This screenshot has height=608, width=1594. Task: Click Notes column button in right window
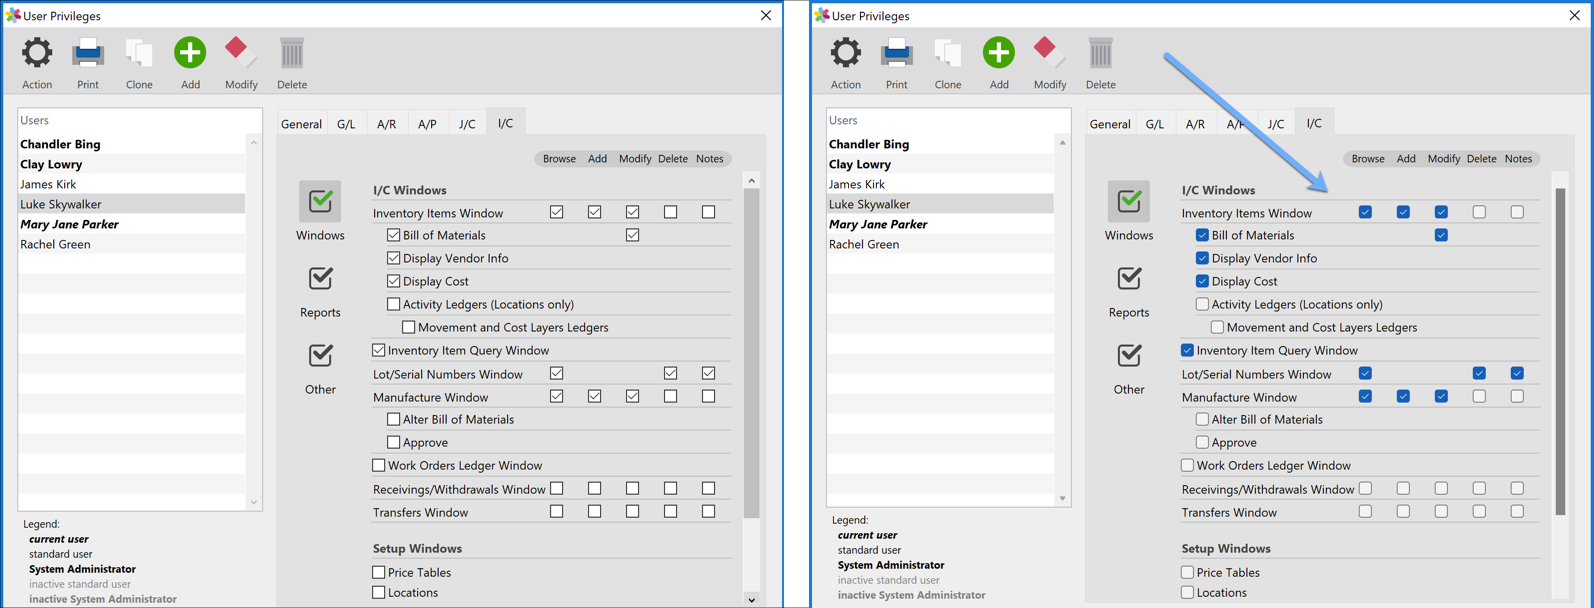[x=1518, y=159]
